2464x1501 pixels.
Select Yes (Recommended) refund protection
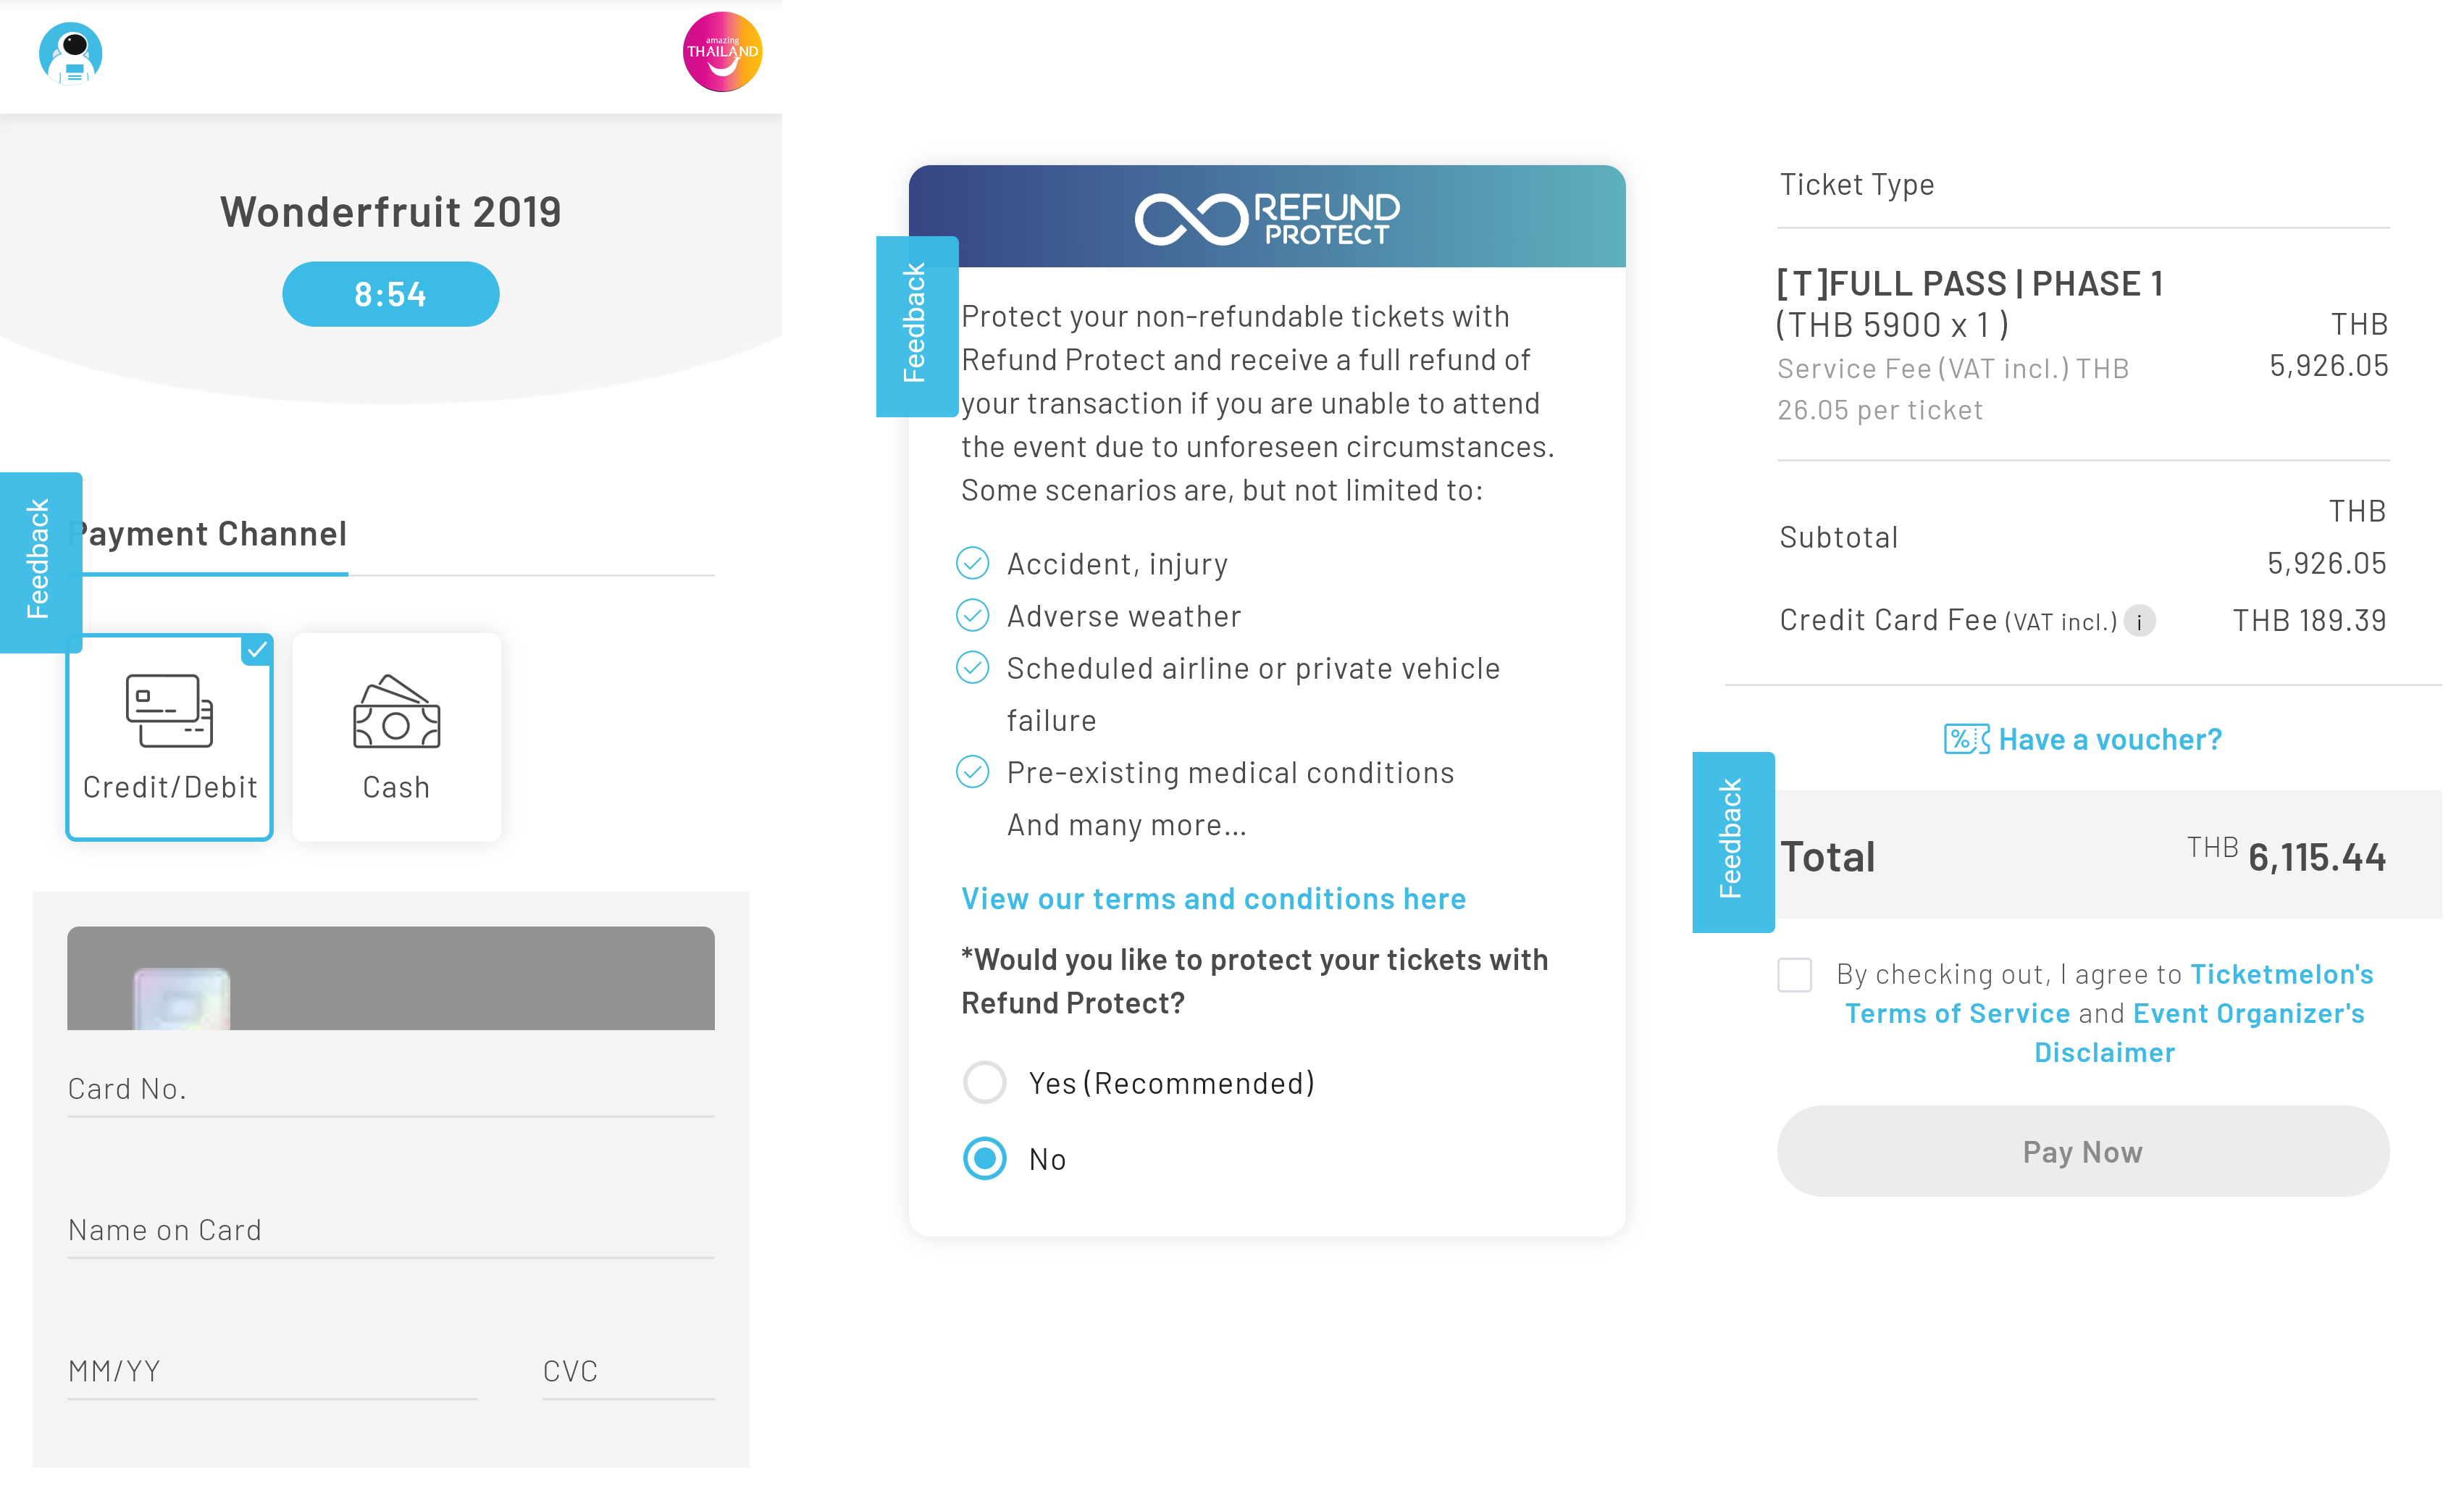point(985,1082)
